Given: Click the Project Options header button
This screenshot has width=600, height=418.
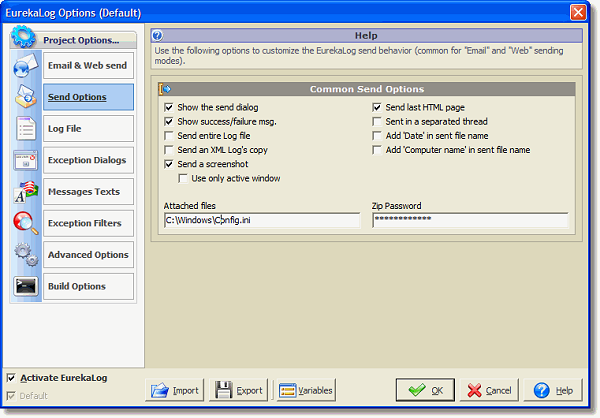Looking at the screenshot, I should coord(73,40).
